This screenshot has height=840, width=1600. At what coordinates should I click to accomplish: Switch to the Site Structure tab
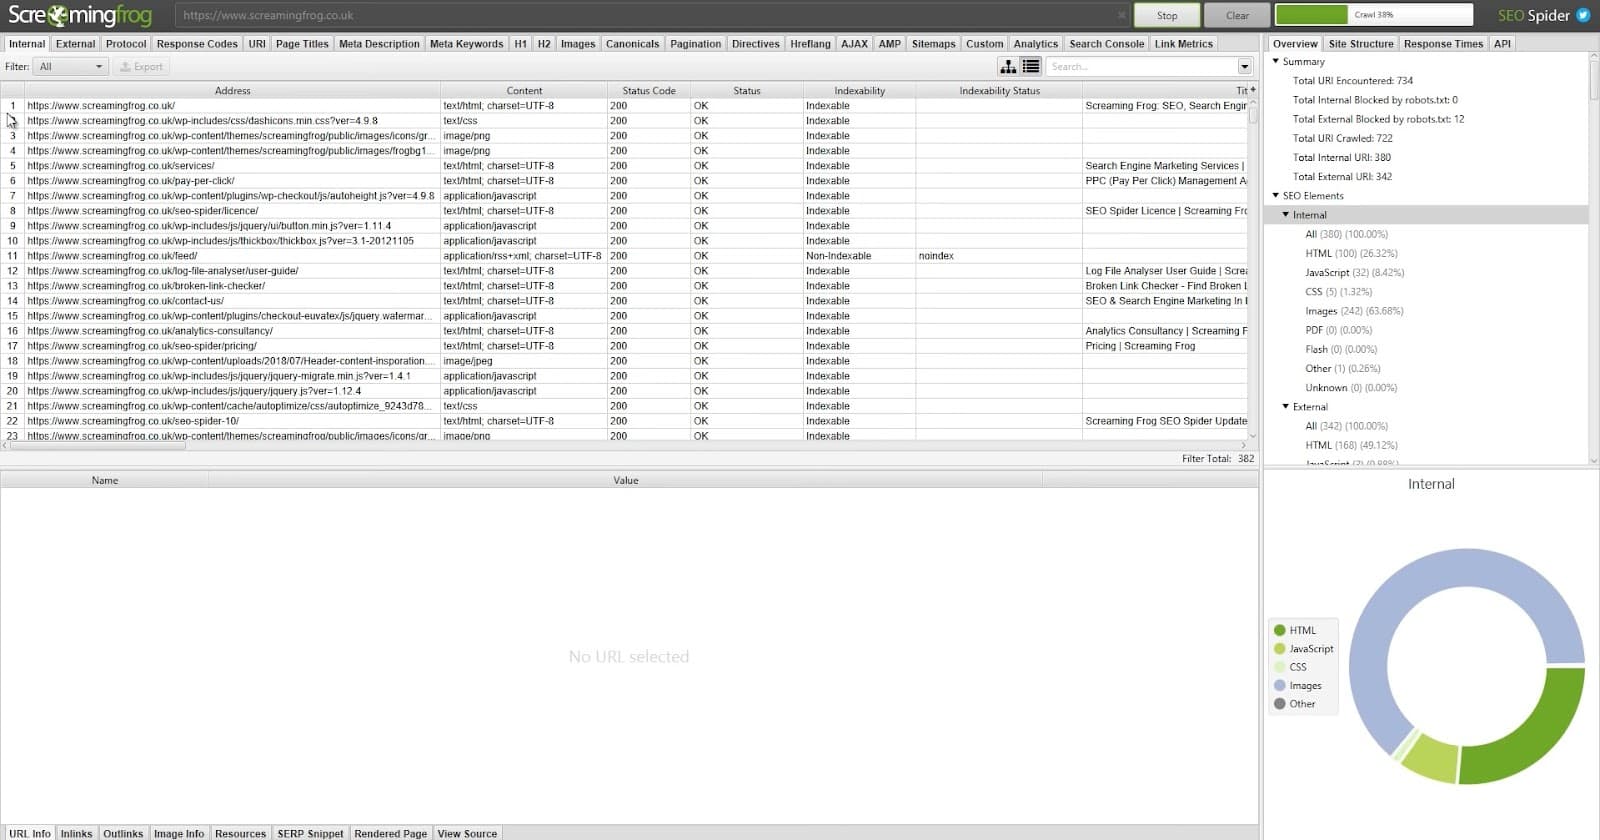pyautogui.click(x=1360, y=44)
